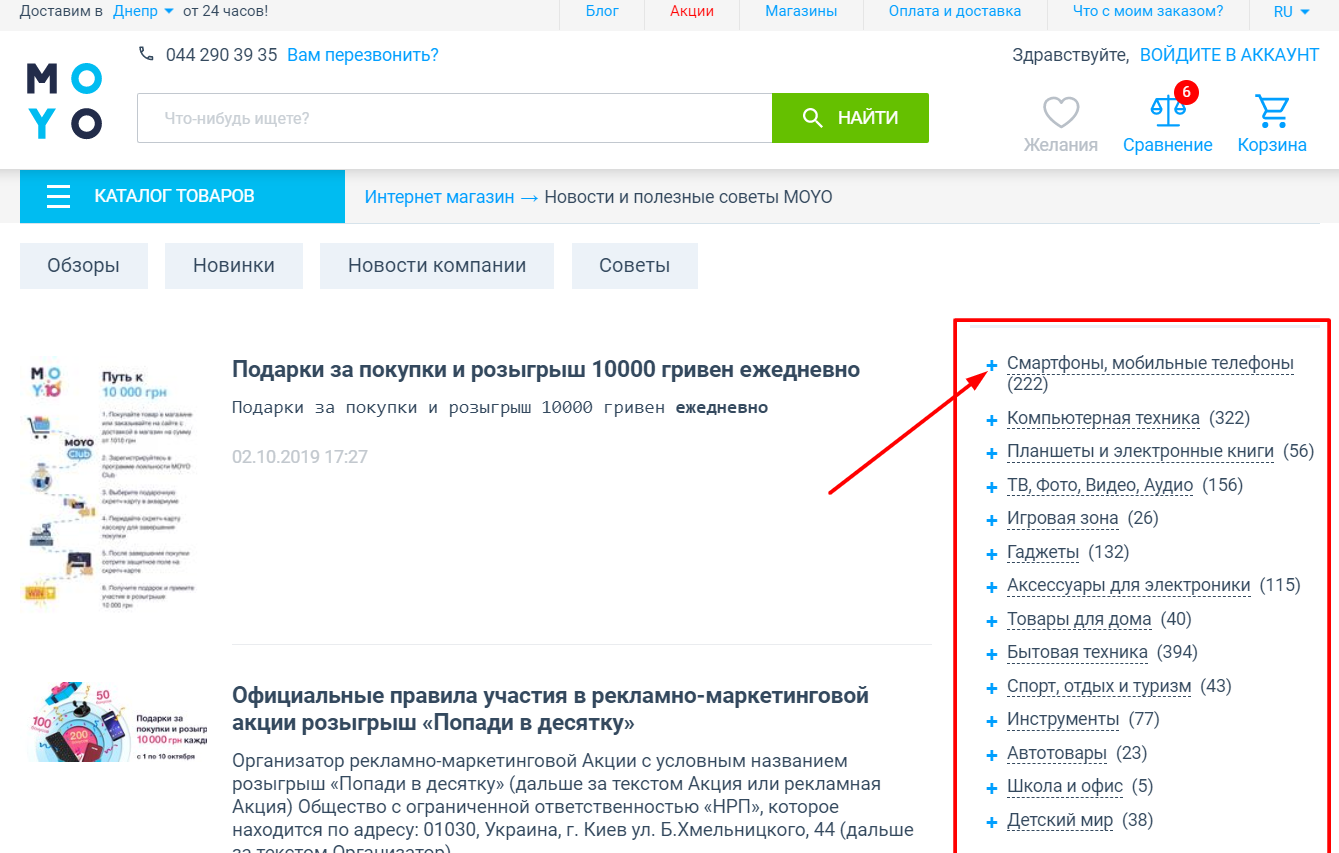Click phone number 044 290 39 35

coord(221,55)
